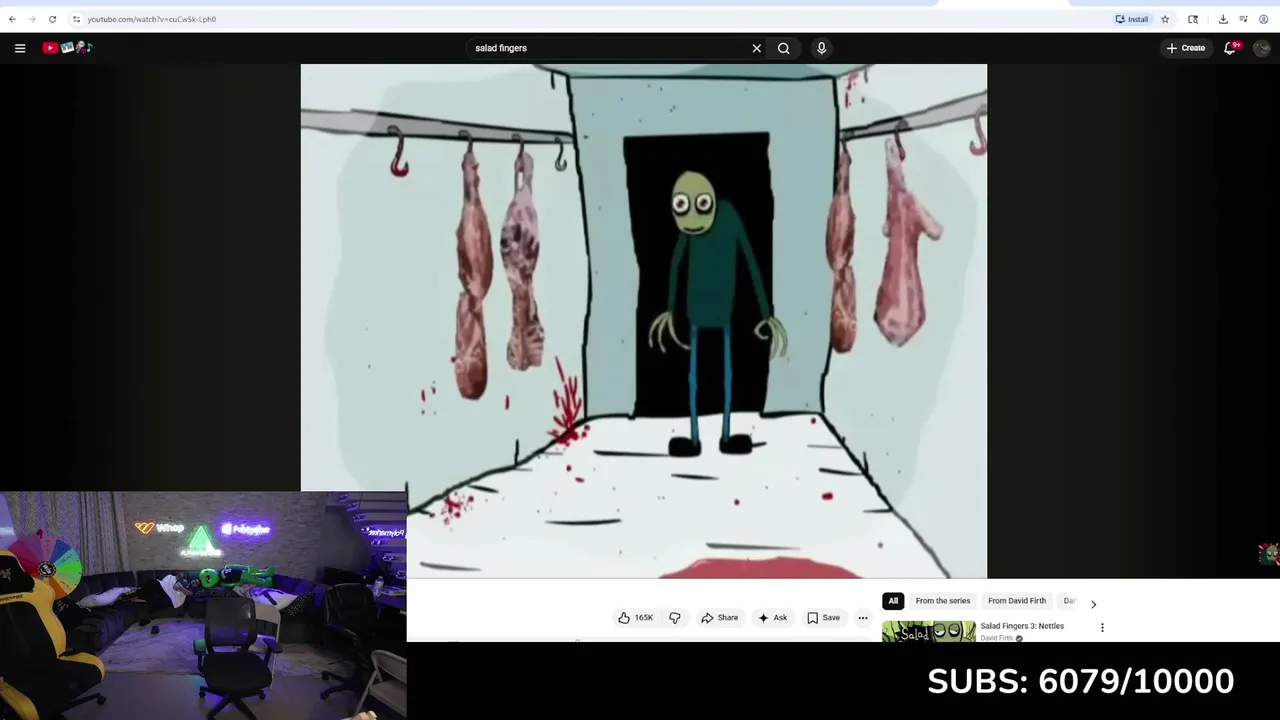The width and height of the screenshot is (1280, 720).
Task: Open site information icon in address bar
Action: 76,19
